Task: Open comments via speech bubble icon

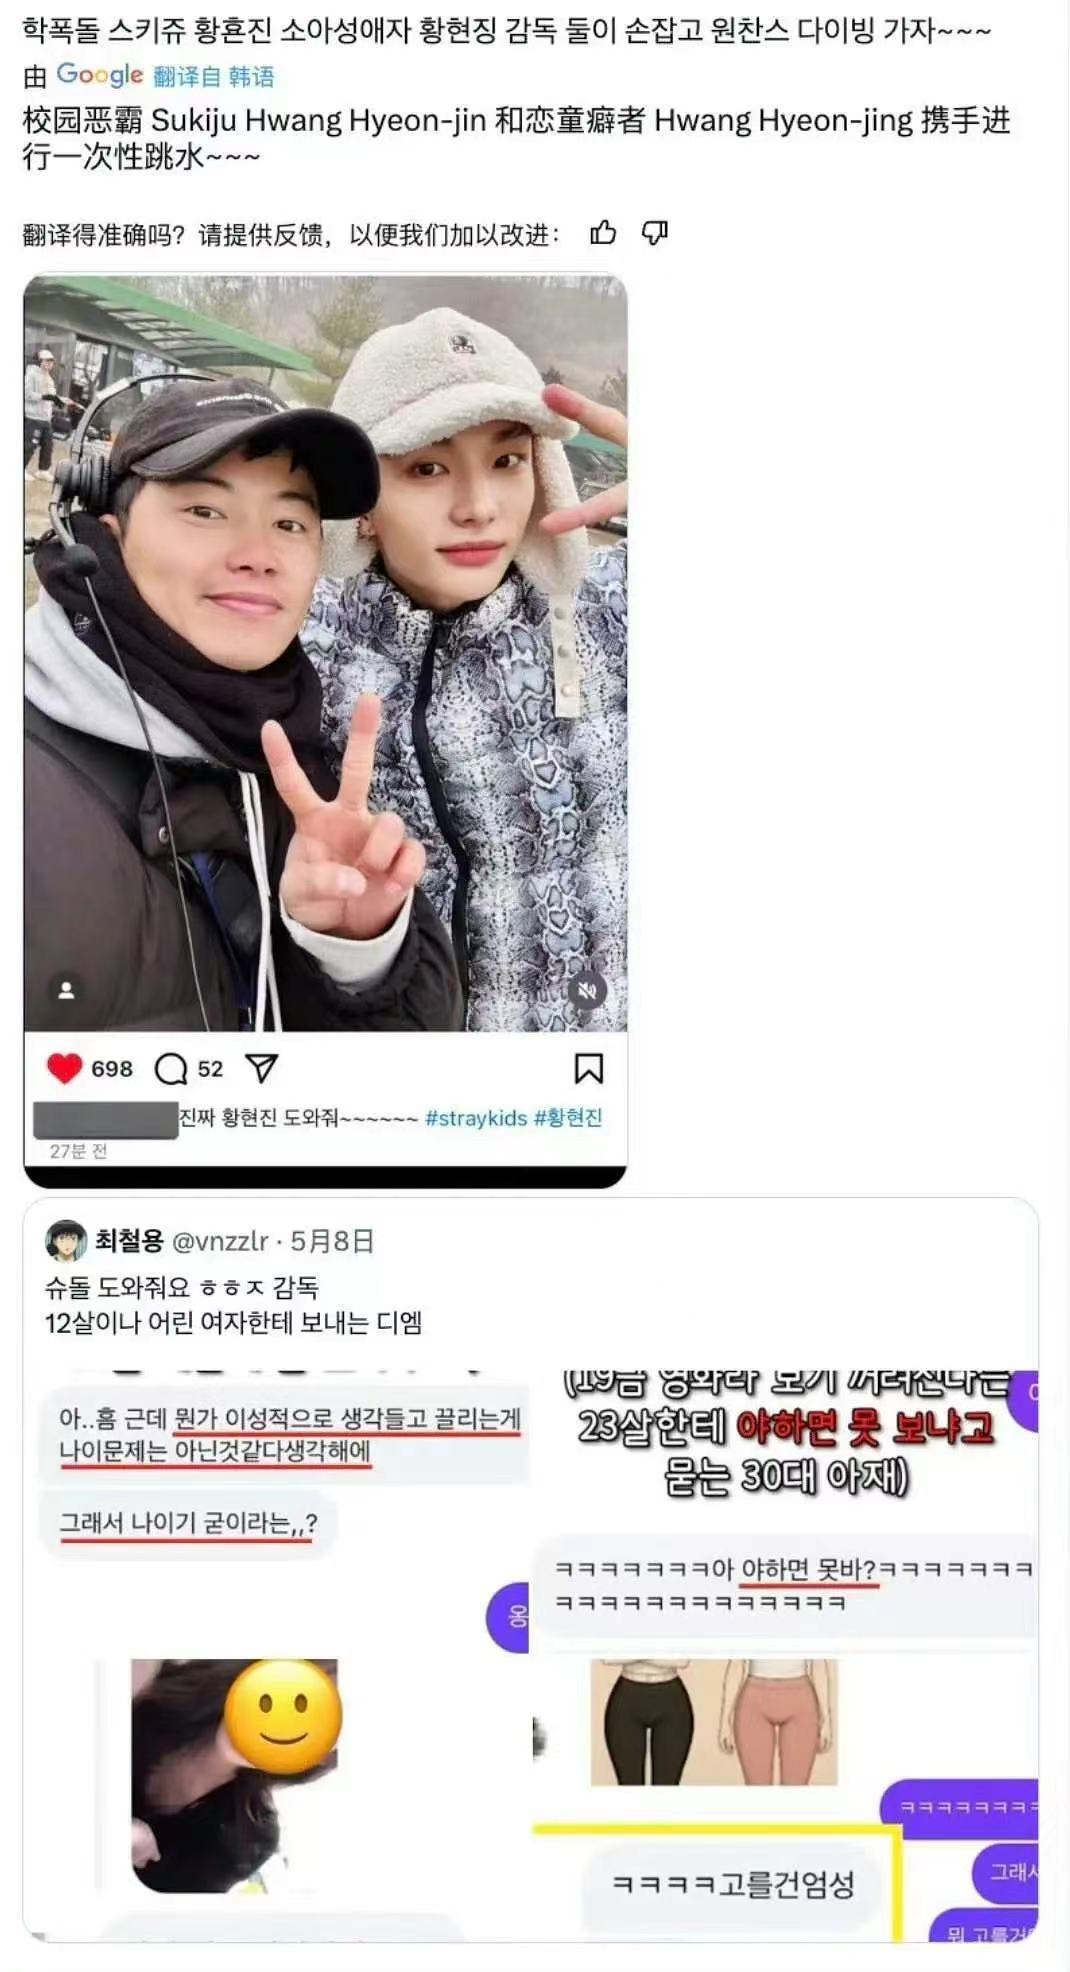Action: pos(171,1068)
